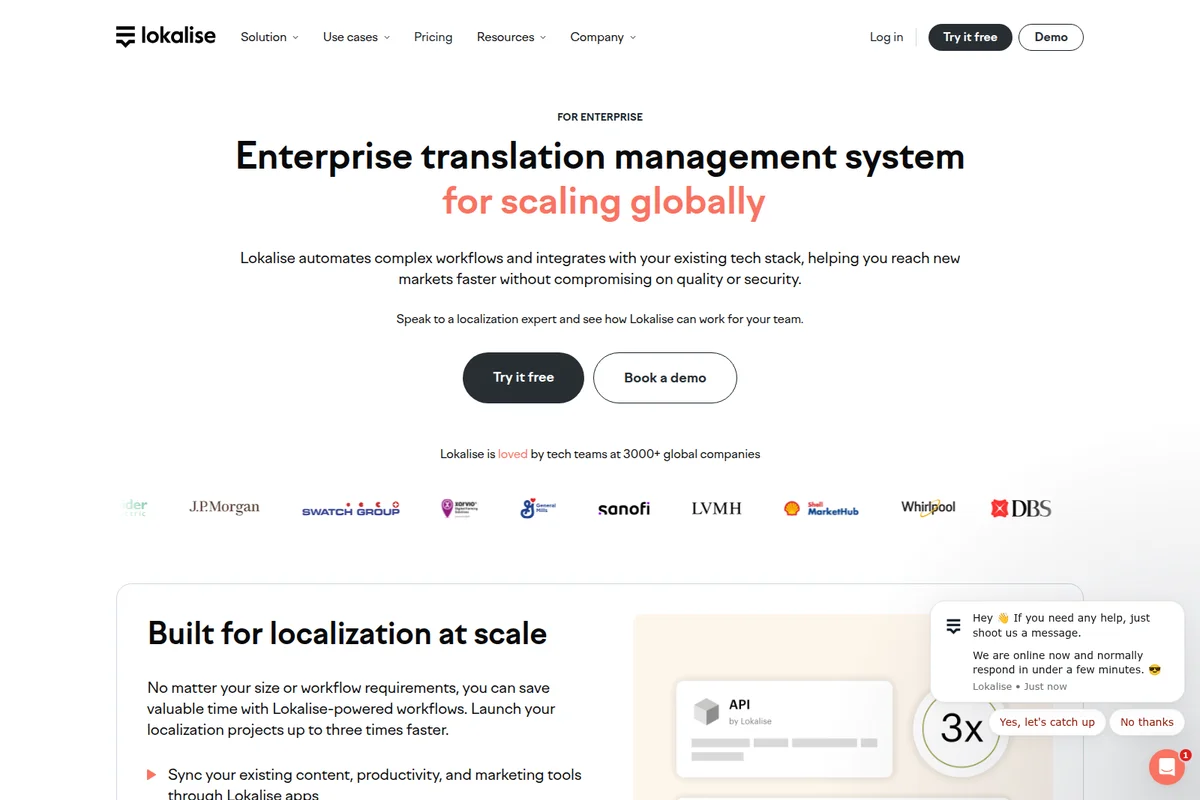Dismiss the chat prompt with No thanks
This screenshot has width=1200, height=800.
[1146, 722]
